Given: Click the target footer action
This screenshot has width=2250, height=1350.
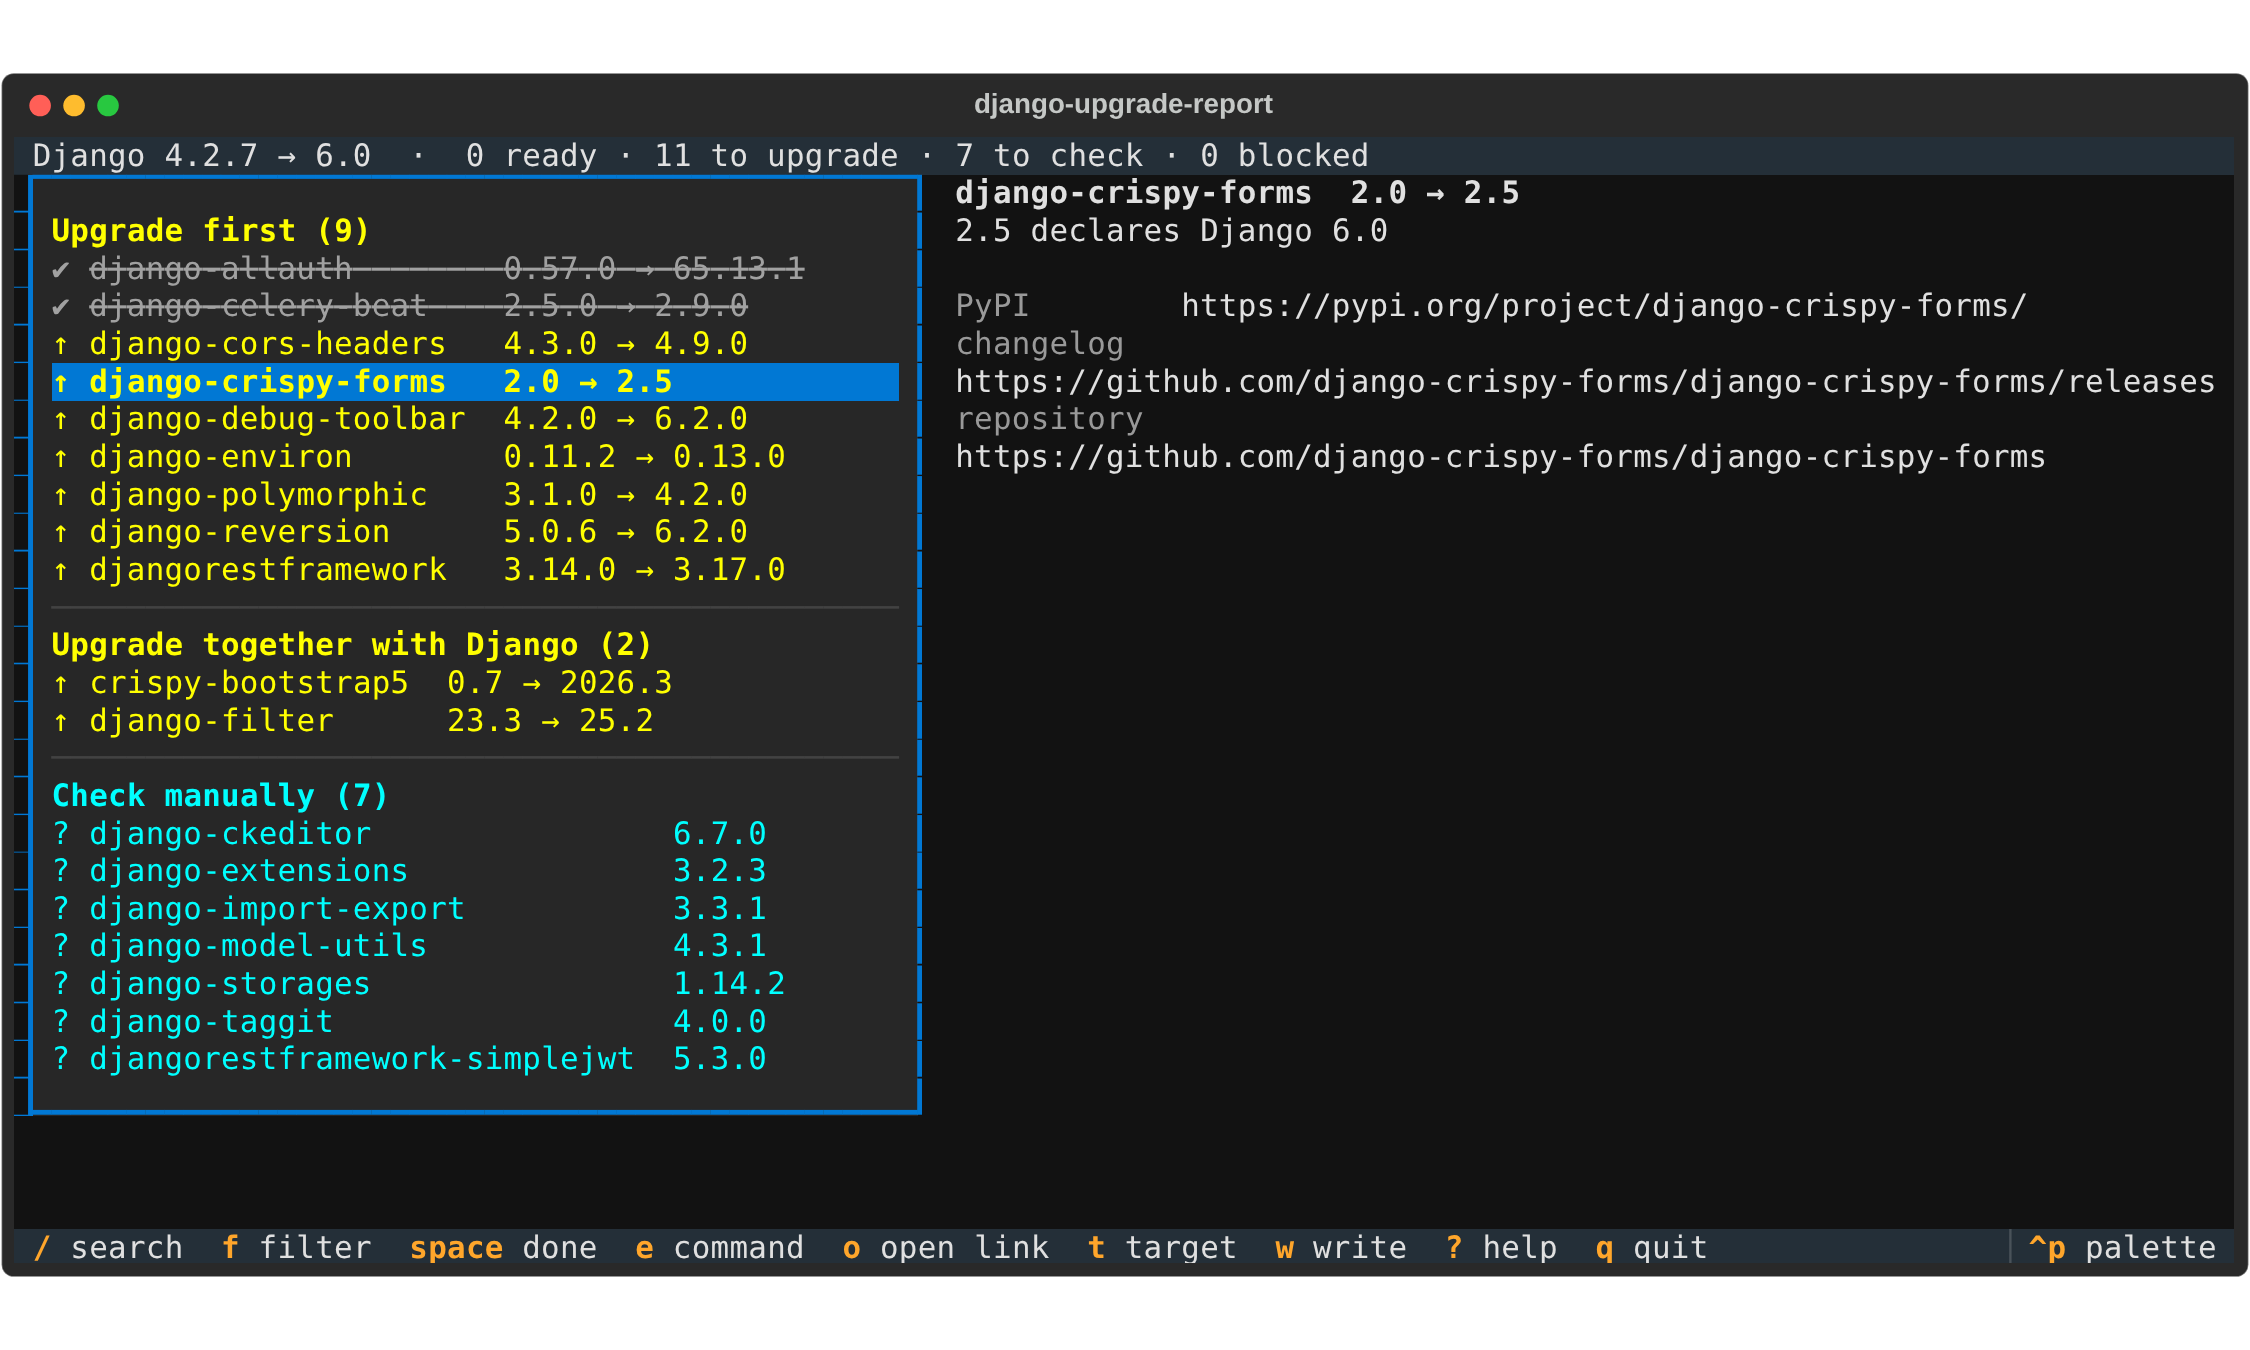Looking at the screenshot, I should (x=1162, y=1248).
